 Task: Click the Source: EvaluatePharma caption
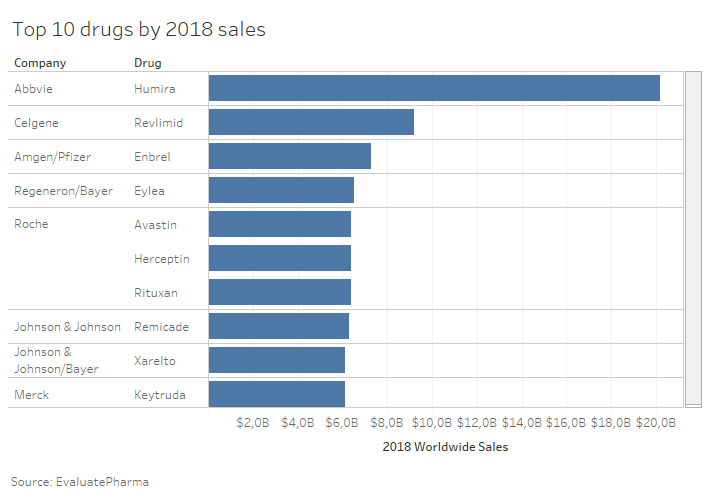80,482
